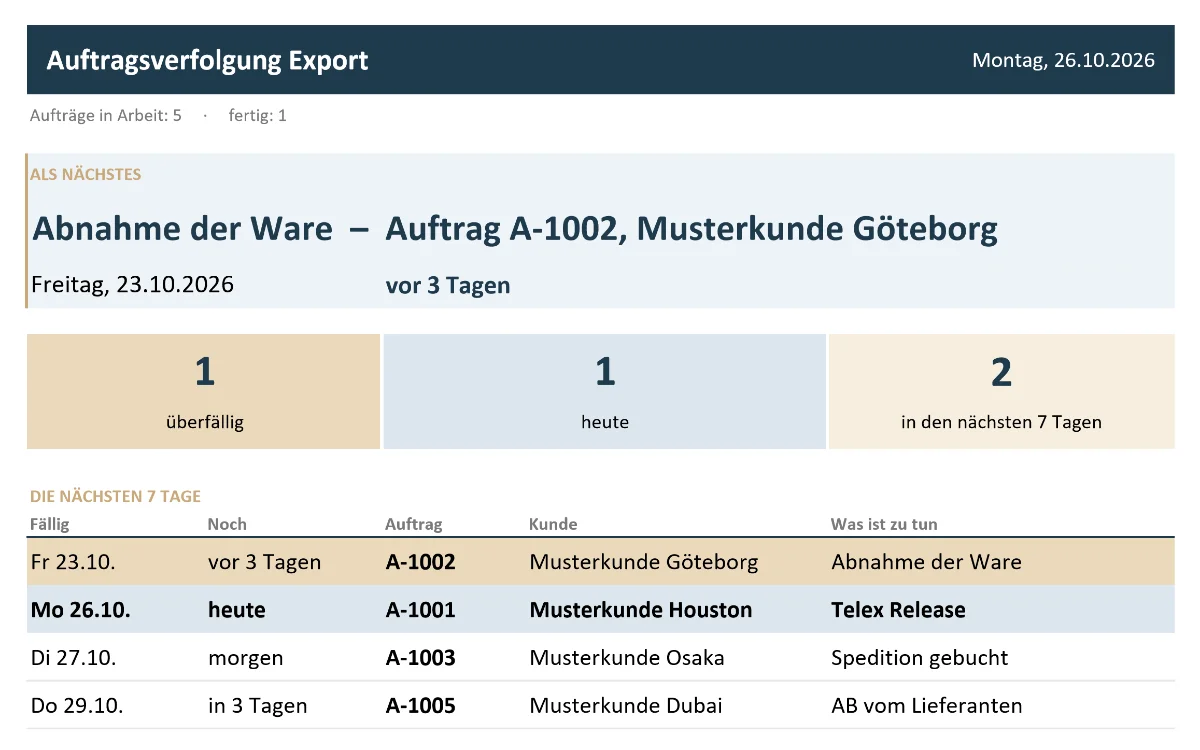
Task: Select the date 'Freitag, 23.10.2026'
Action: coord(132,285)
